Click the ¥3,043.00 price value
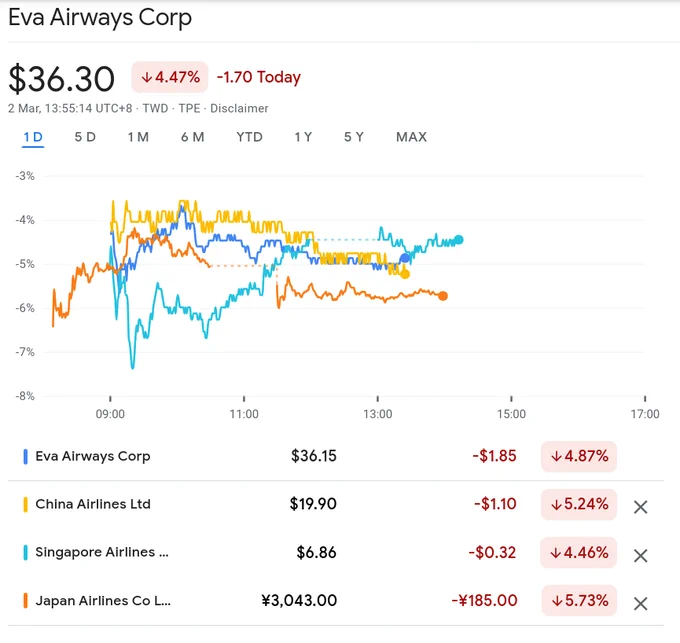Image resolution: width=680 pixels, height=643 pixels. tap(299, 601)
